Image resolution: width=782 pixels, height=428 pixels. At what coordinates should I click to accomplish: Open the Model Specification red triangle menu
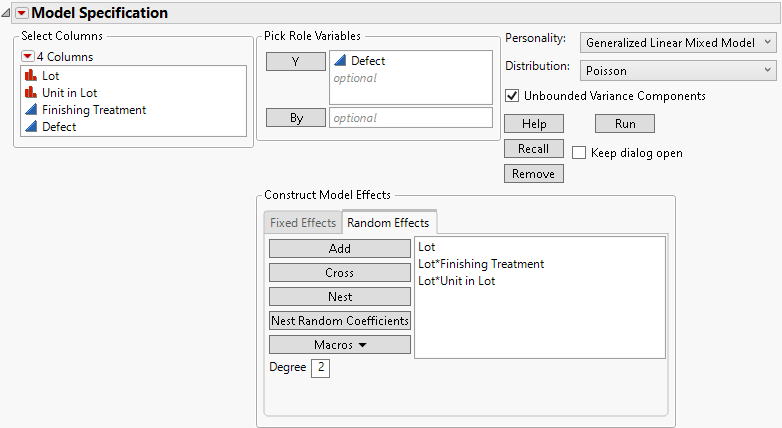pyautogui.click(x=22, y=13)
